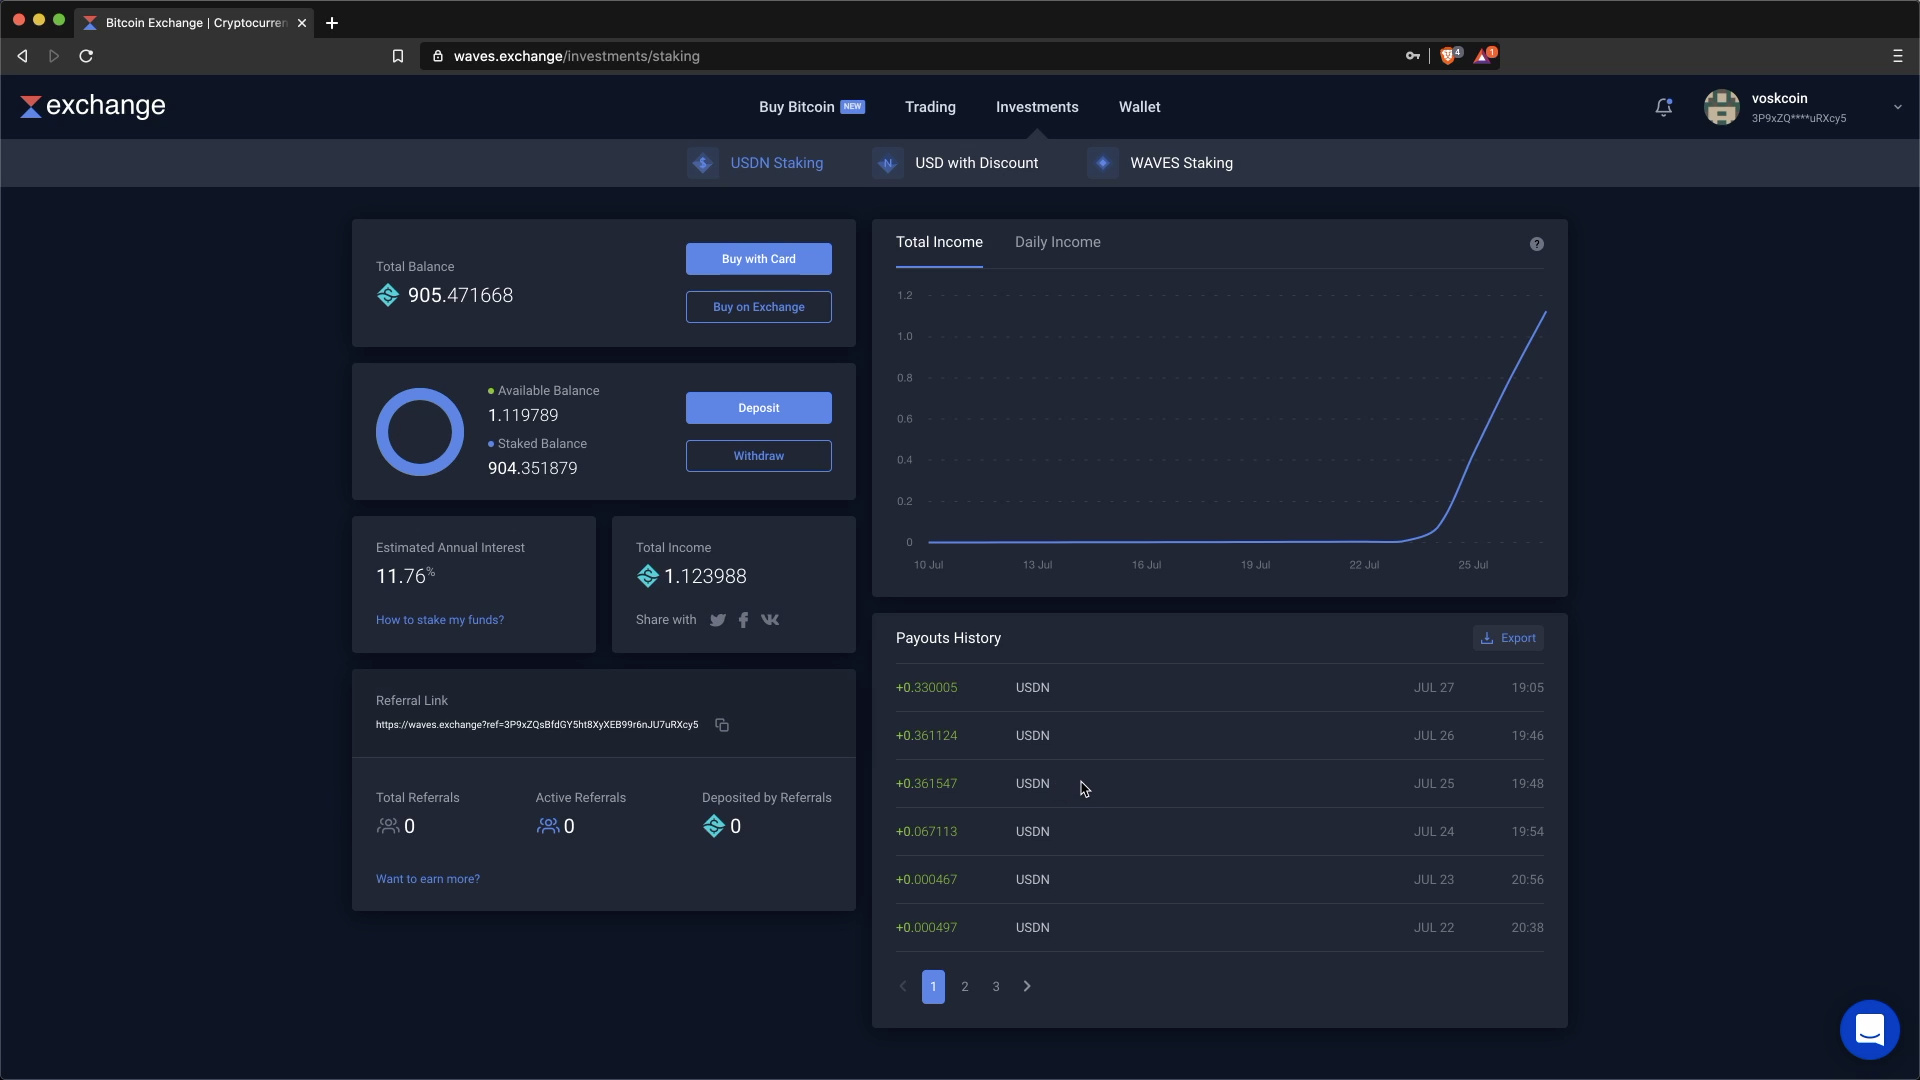Open the browser hamburger menu
1920x1080 pixels.
click(1898, 56)
